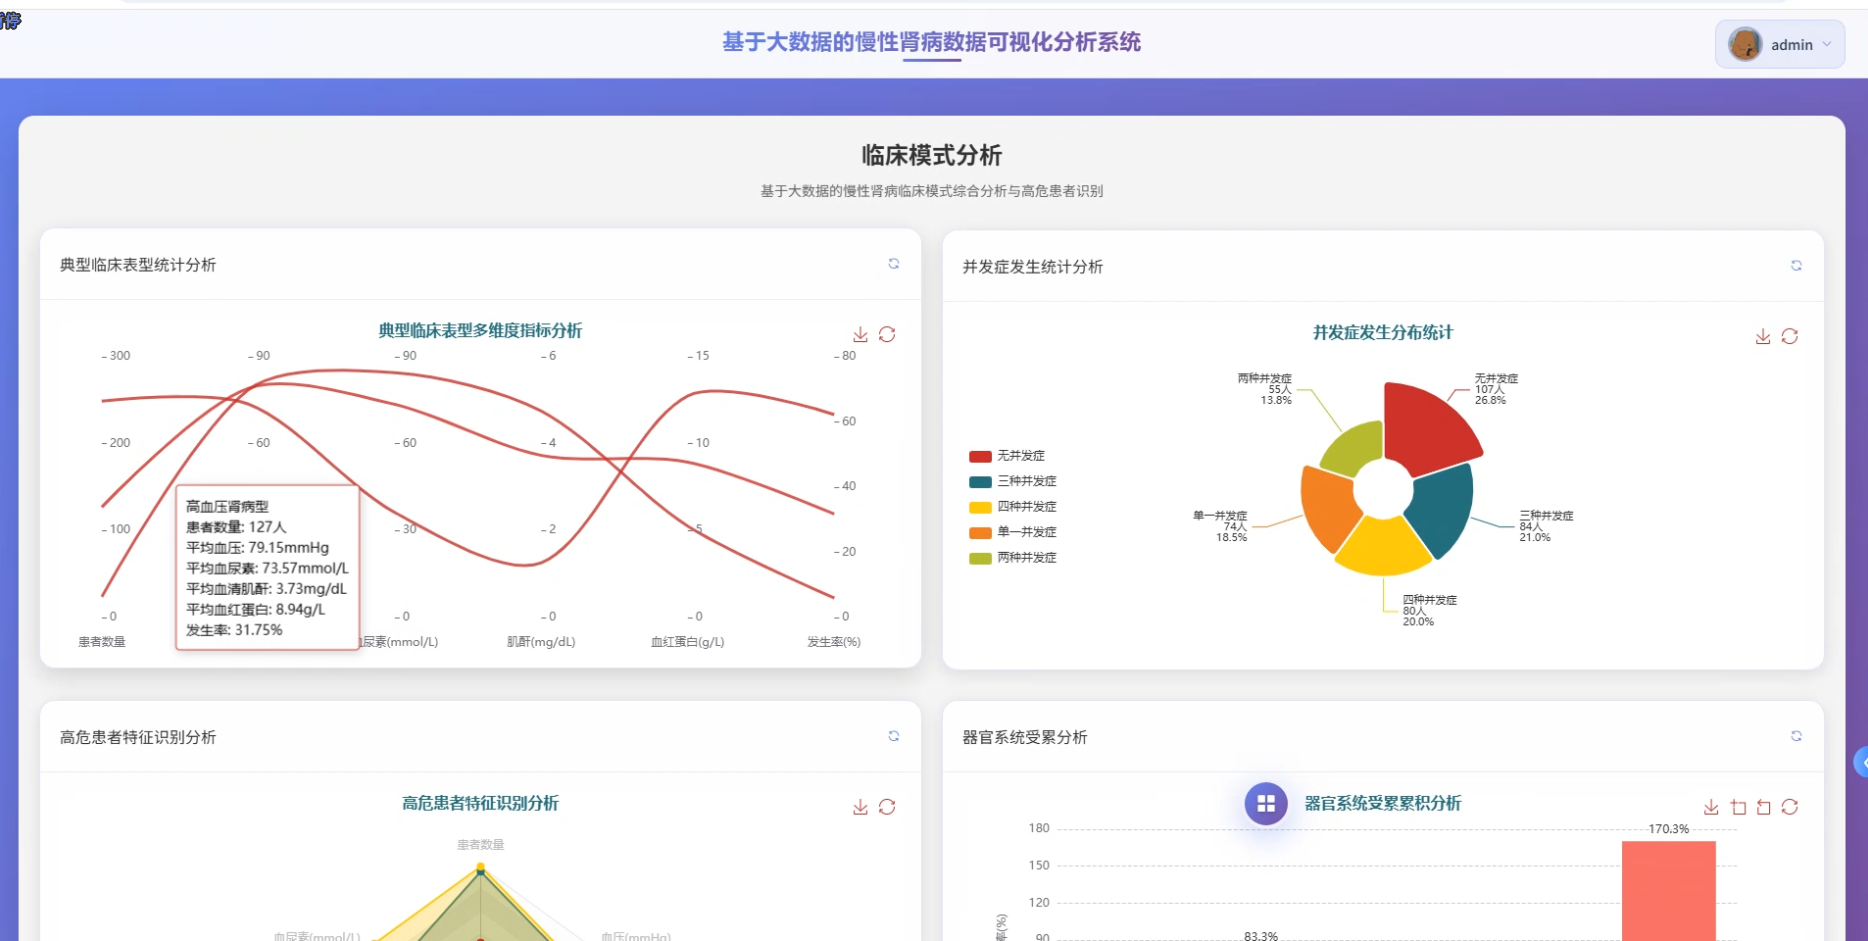Click the 典型临床表型统计分析 card title
The height and width of the screenshot is (941, 1868).
click(x=138, y=265)
